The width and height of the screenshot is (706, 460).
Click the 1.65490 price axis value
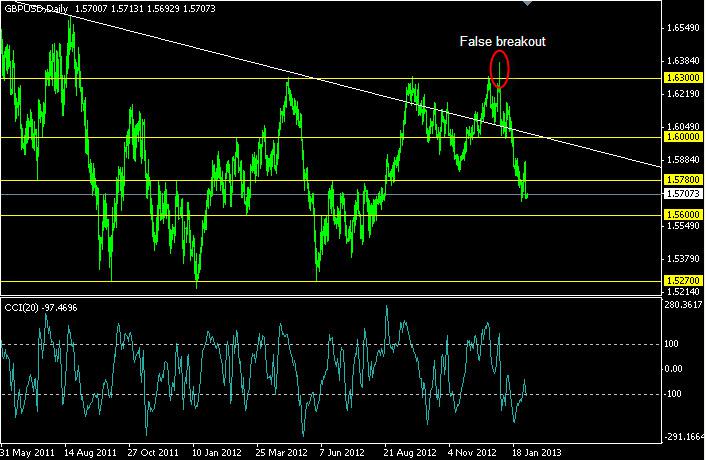pyautogui.click(x=683, y=28)
